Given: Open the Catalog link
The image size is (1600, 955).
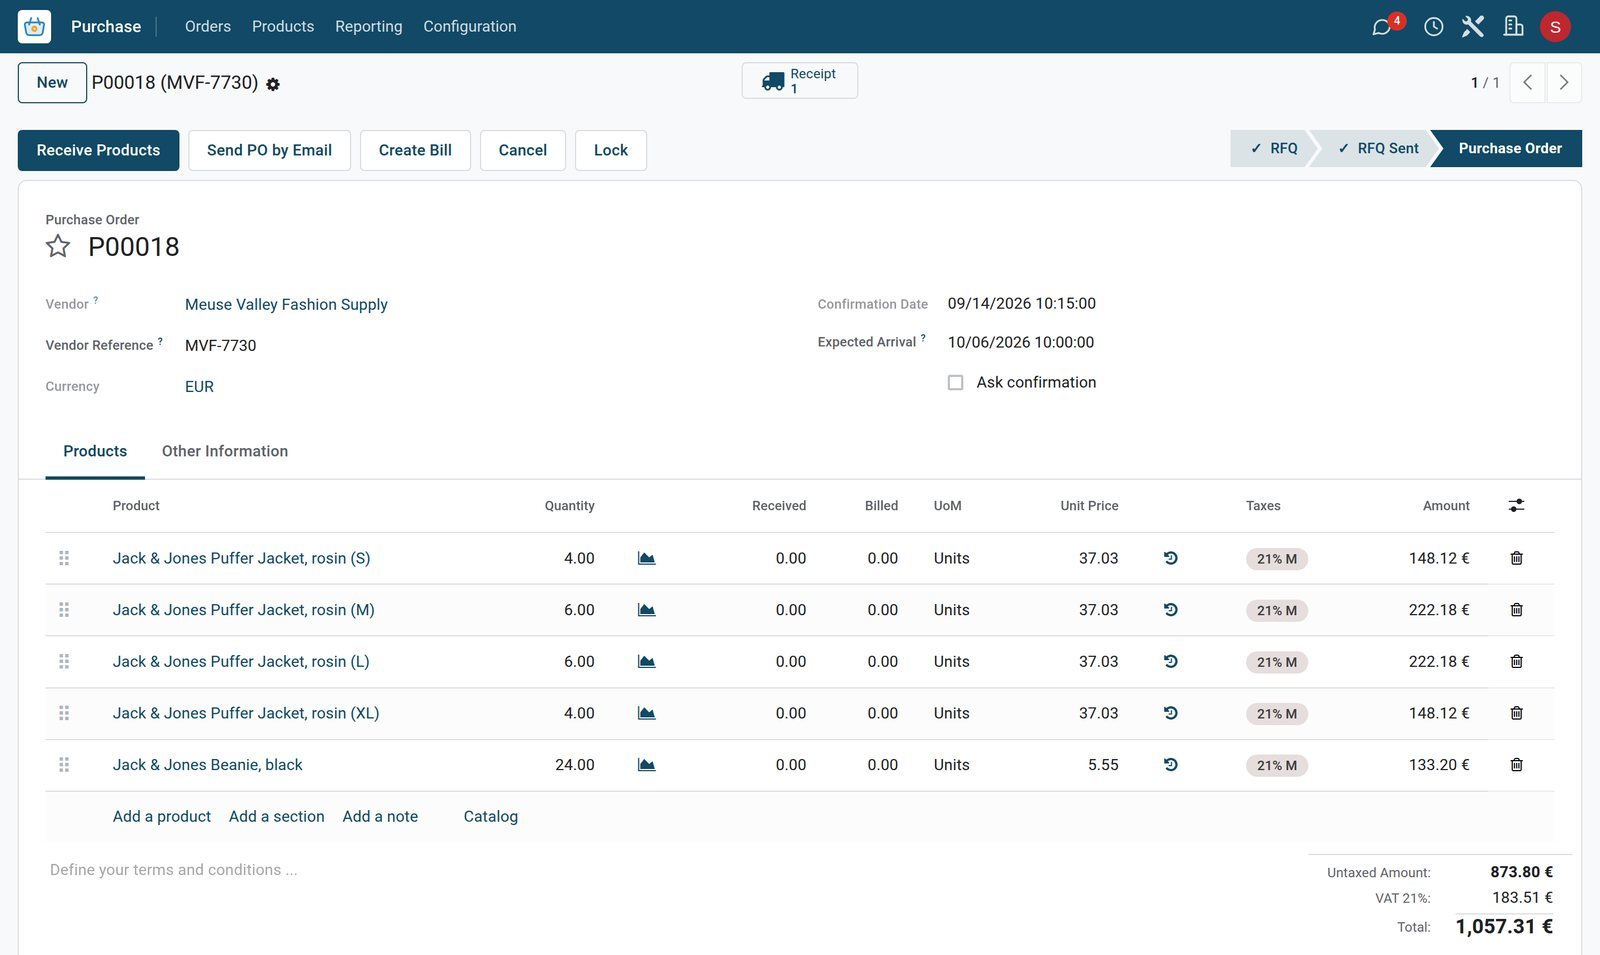Looking at the screenshot, I should pos(491,817).
